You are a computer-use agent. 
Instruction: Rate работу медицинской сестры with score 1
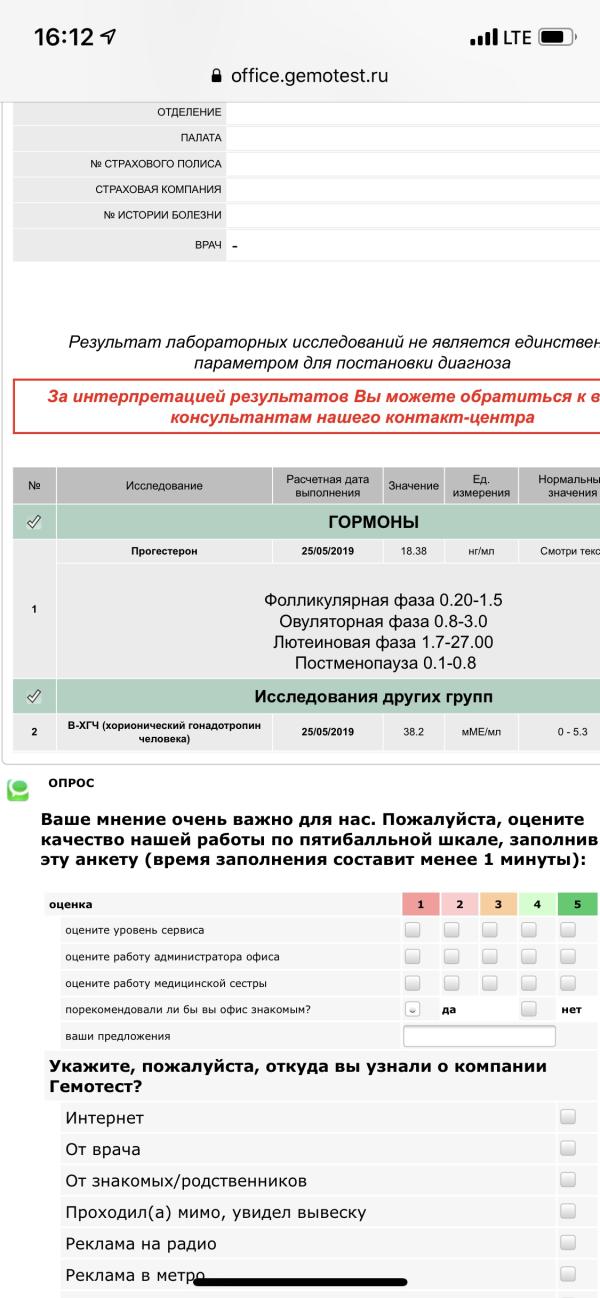(x=412, y=982)
